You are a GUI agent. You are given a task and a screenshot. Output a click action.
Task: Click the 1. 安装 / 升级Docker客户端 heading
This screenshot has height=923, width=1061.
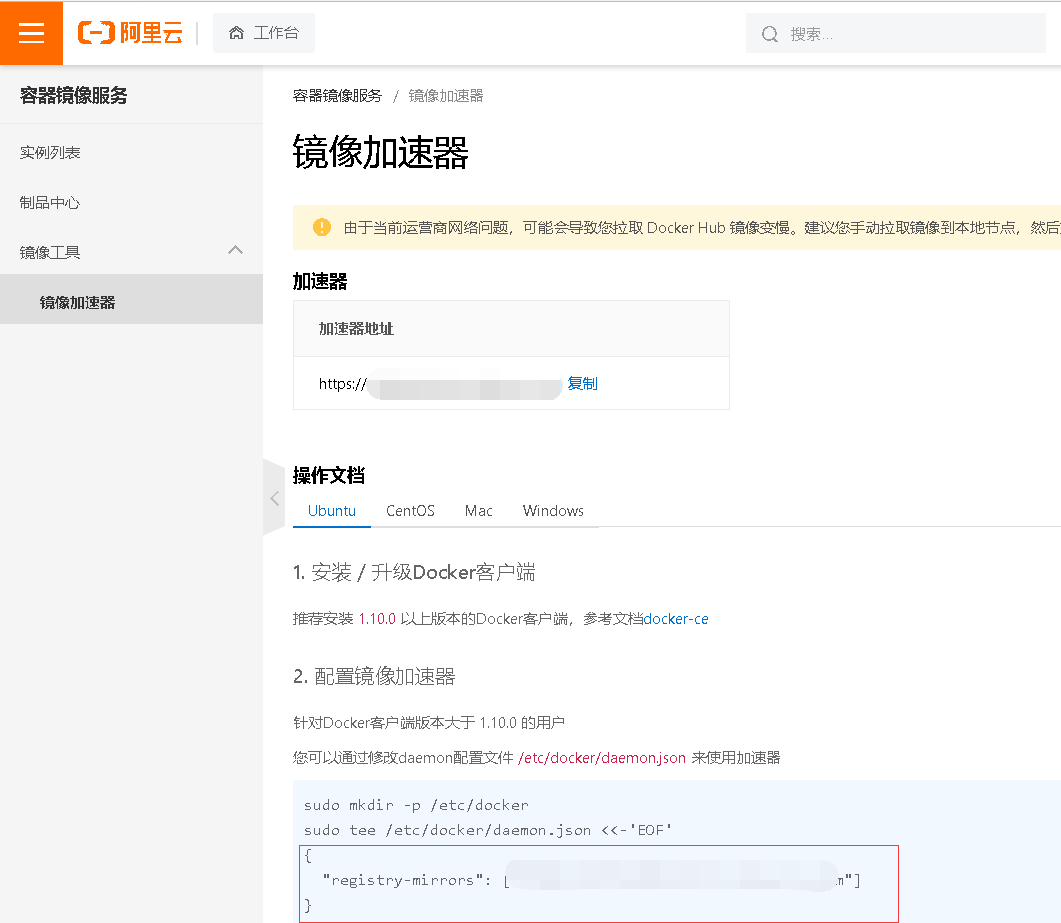pos(414,572)
